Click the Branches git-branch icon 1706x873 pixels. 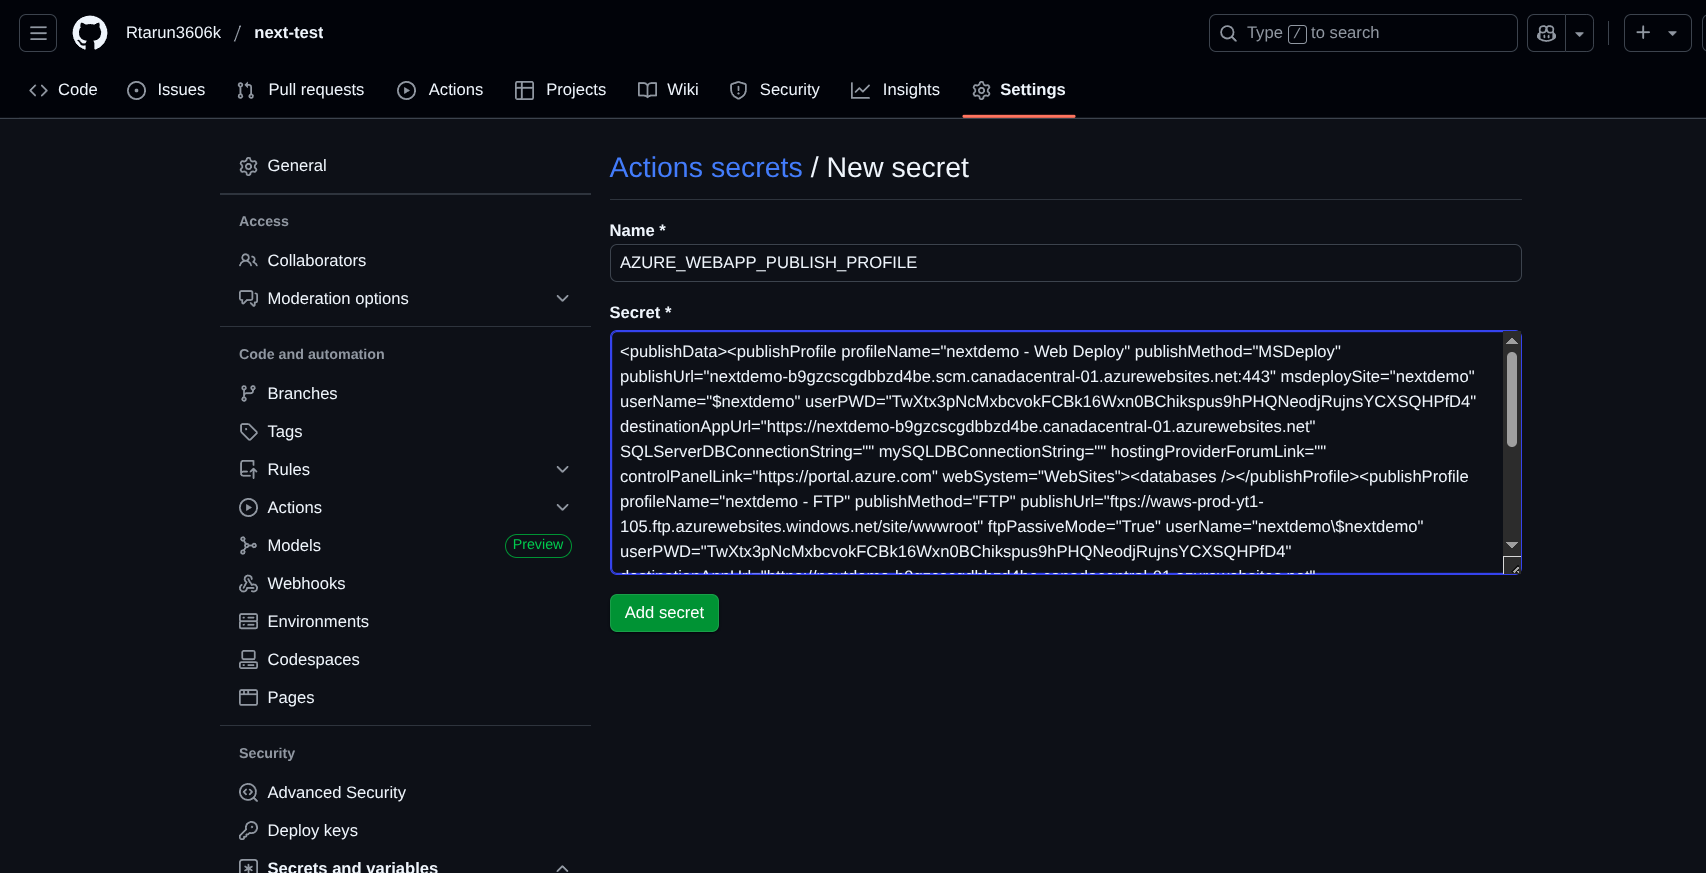(x=249, y=394)
